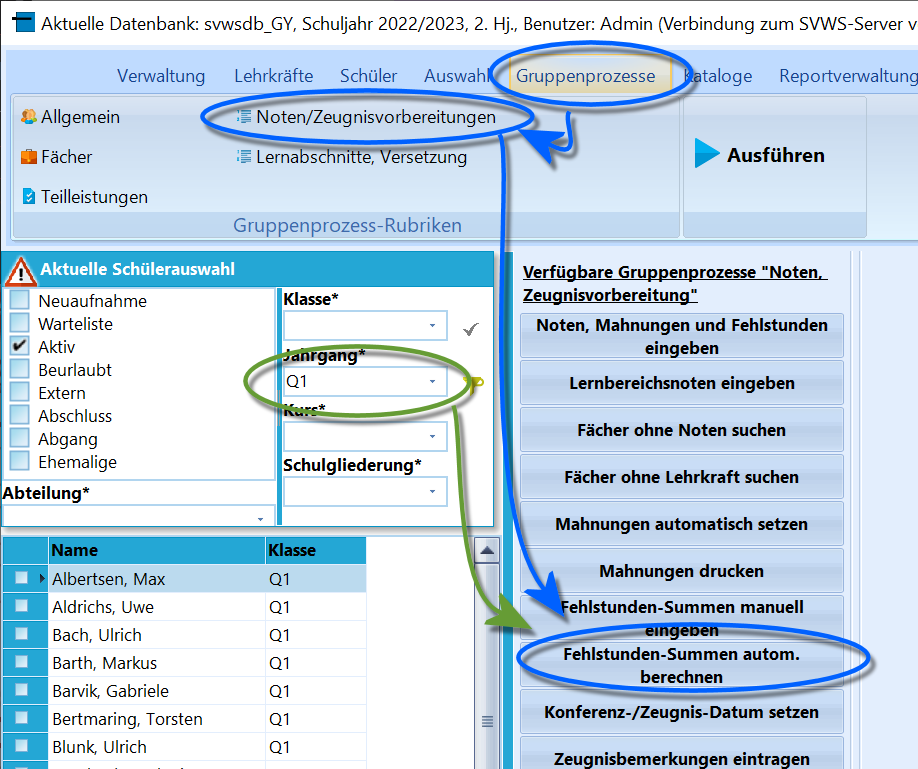Click the warning triangle in Schülerauswahl header
The width and height of the screenshot is (918, 769).
coord(20,271)
